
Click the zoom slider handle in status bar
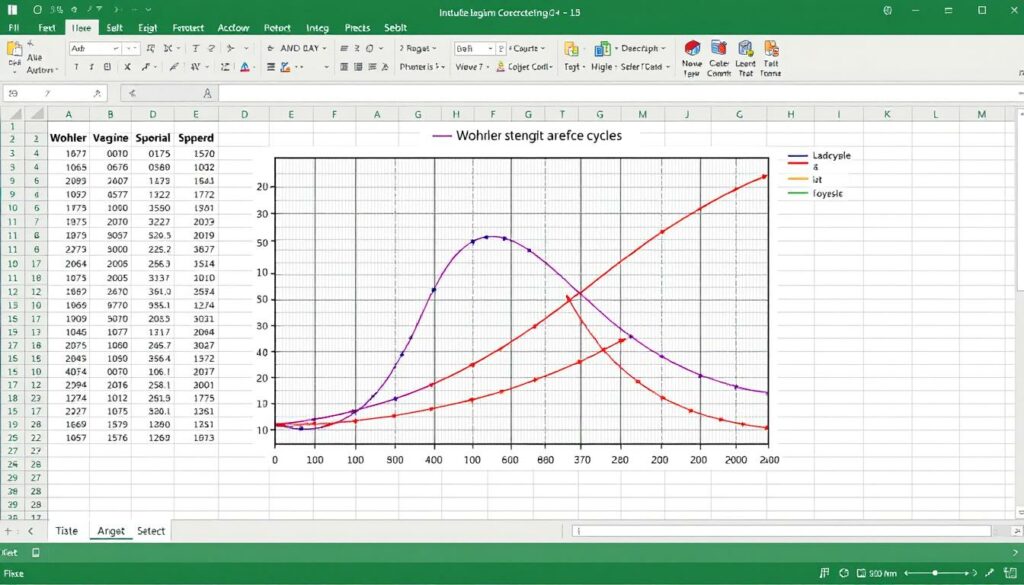(935, 573)
